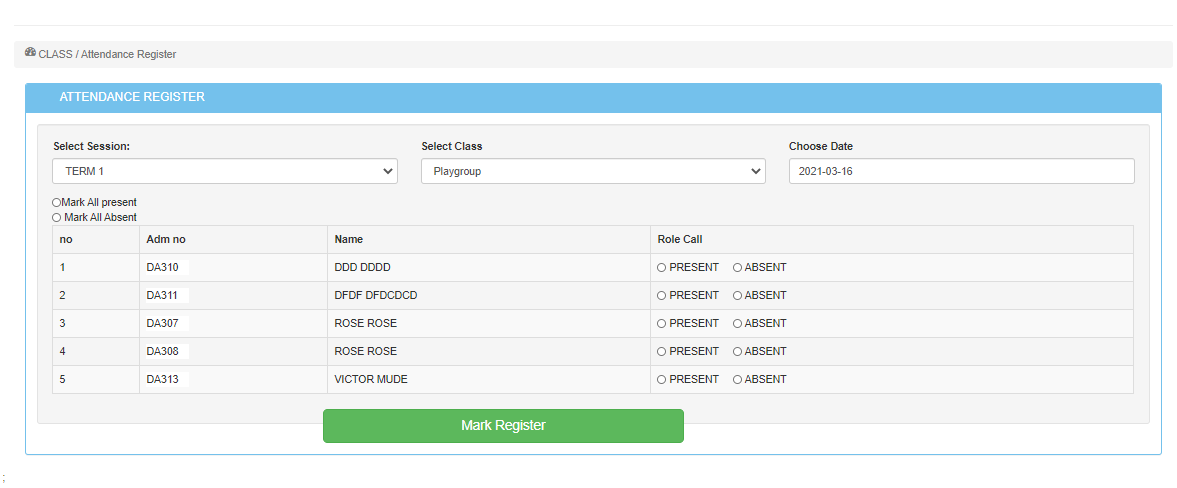The width and height of the screenshot is (1177, 488).
Task: Click the CLASS breadcrumb link
Action: [55, 55]
